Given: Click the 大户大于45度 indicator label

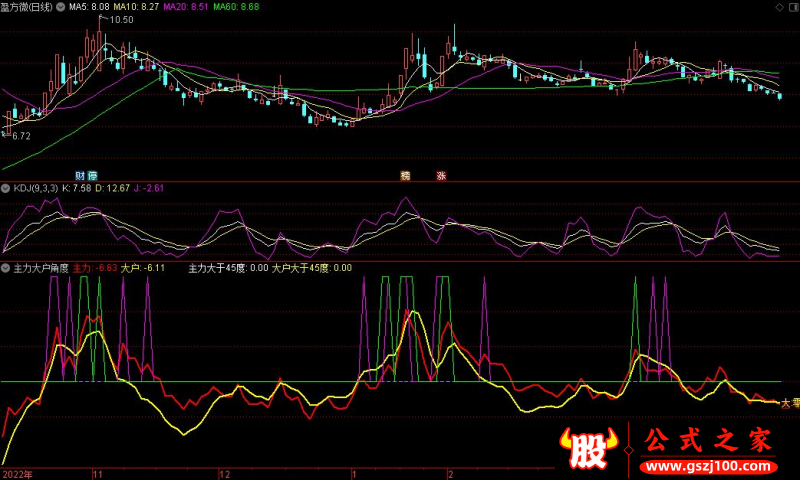Looking at the screenshot, I should (x=312, y=268).
